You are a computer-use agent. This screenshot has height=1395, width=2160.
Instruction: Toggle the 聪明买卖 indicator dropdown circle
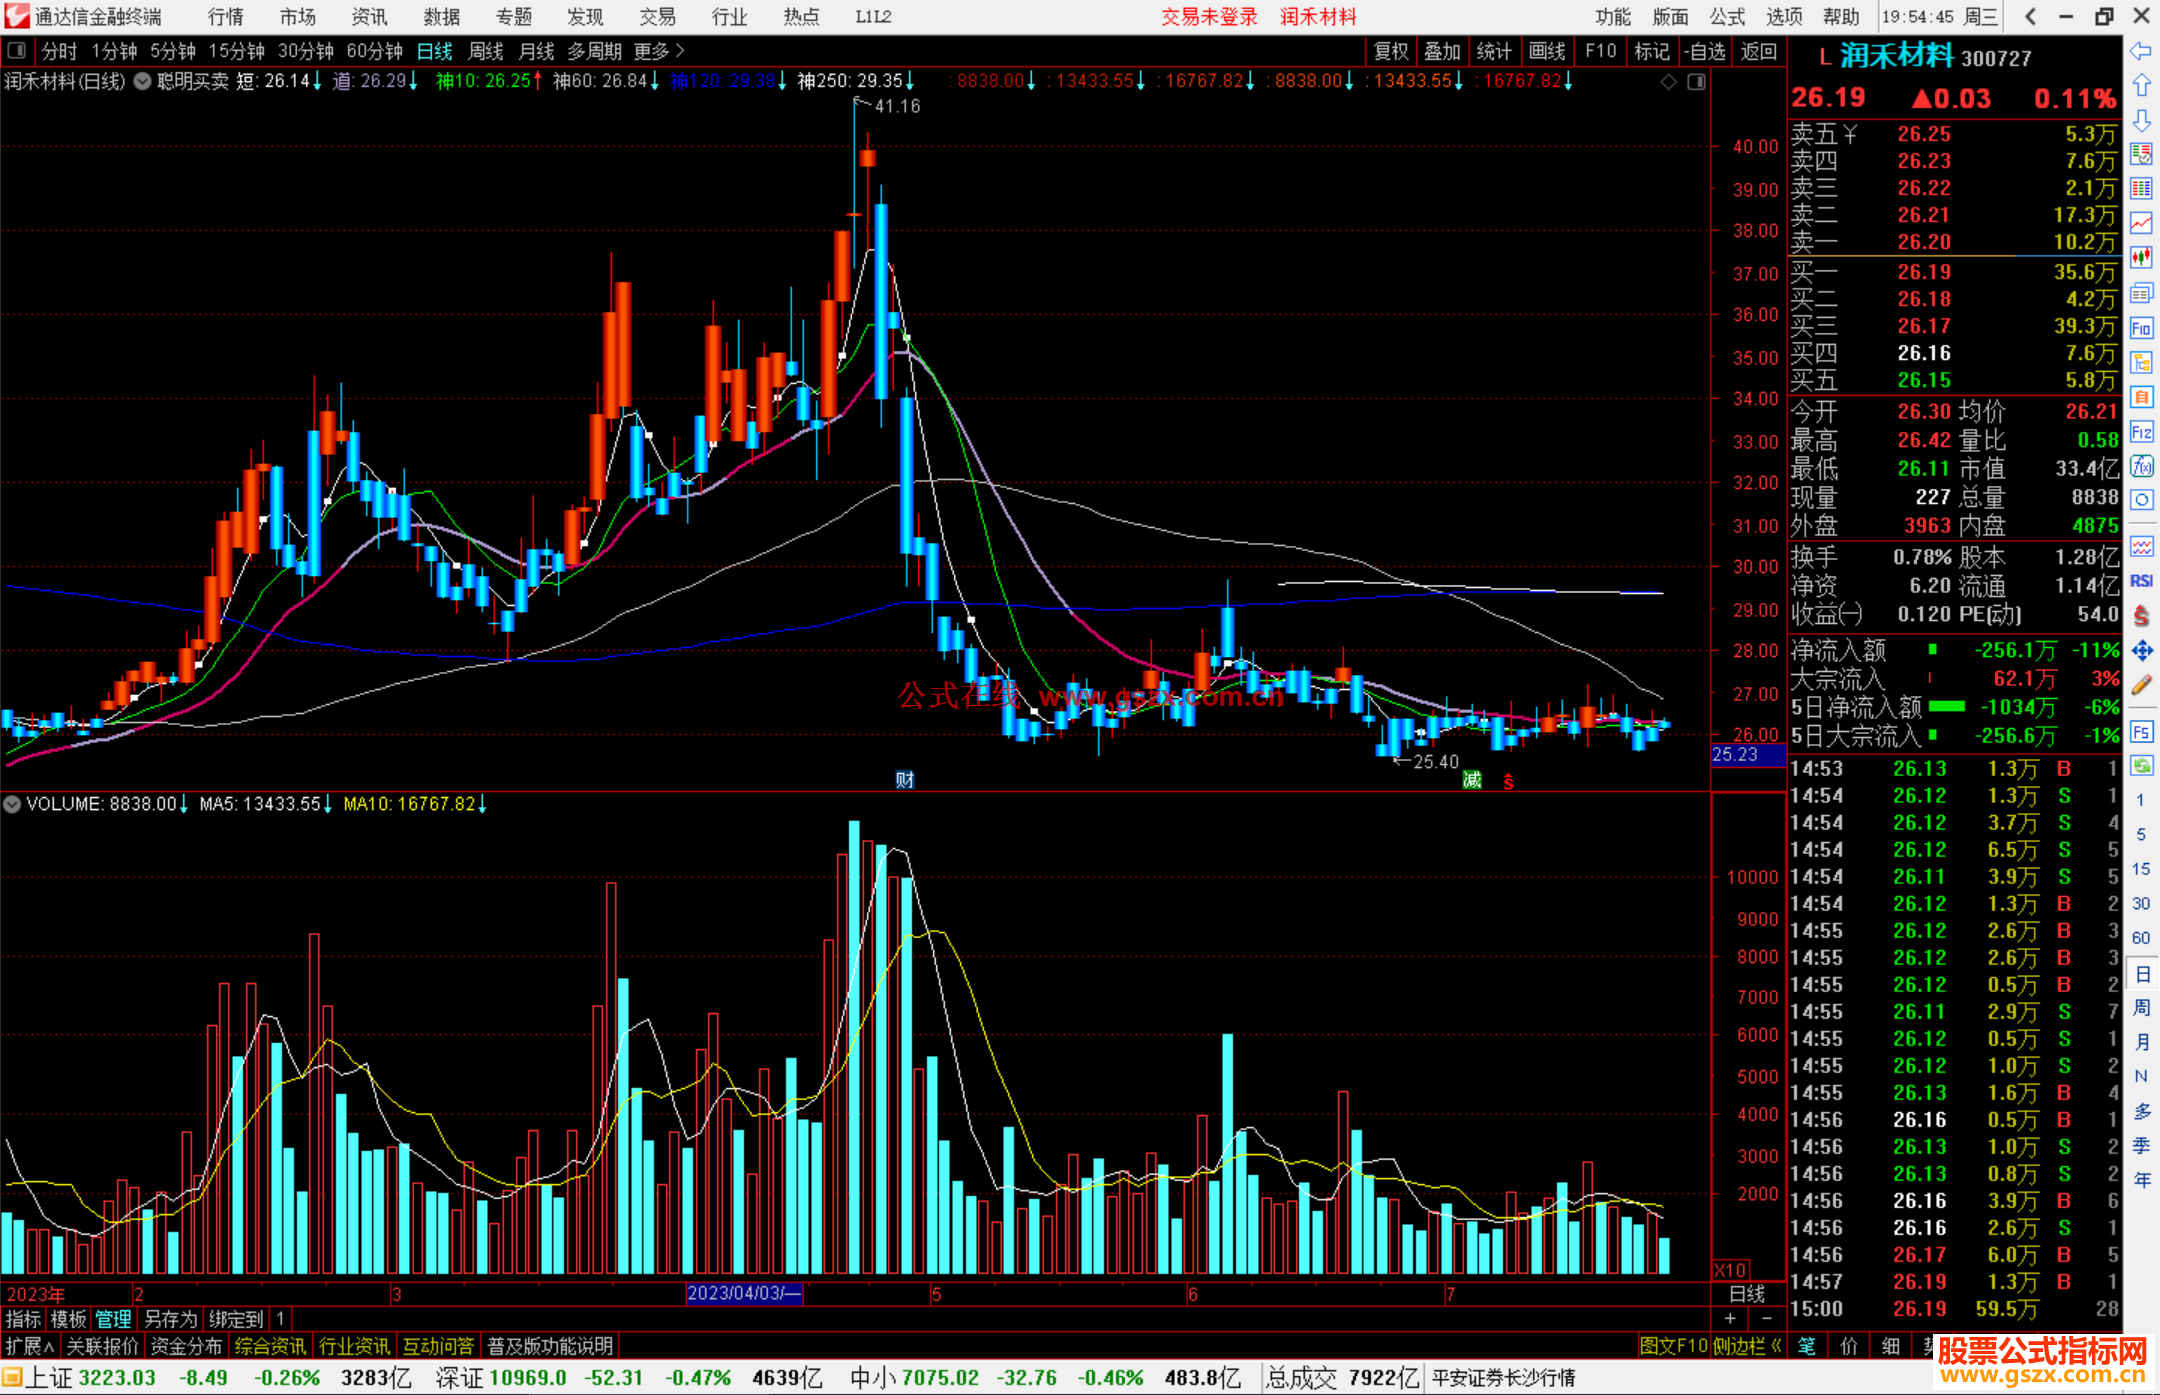pyautogui.click(x=143, y=81)
